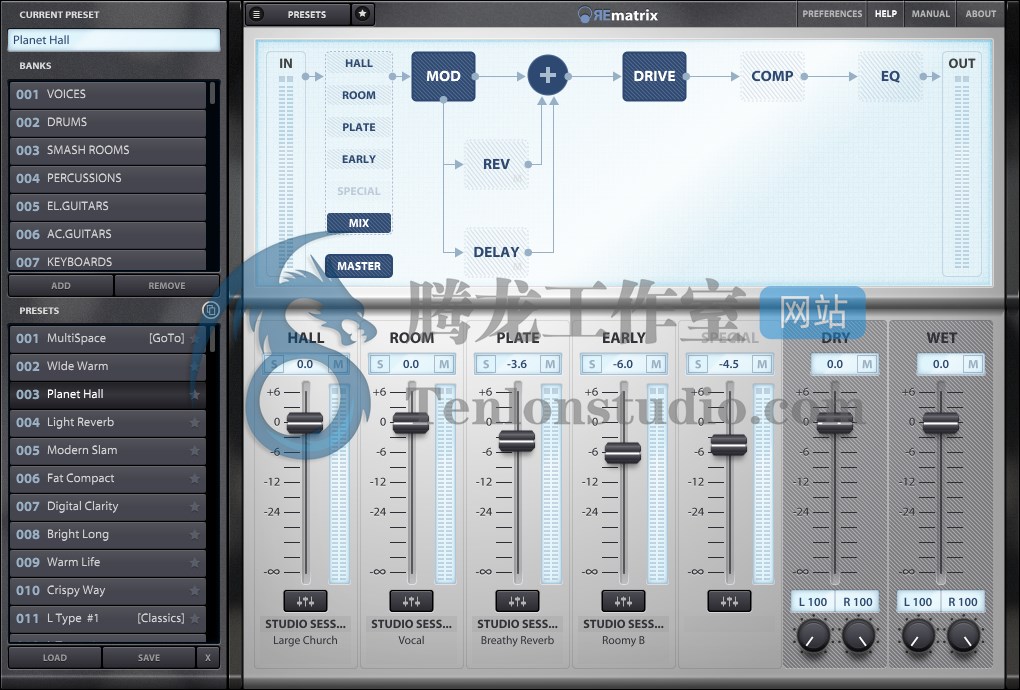Click the WET L 100 width value

(x=917, y=602)
